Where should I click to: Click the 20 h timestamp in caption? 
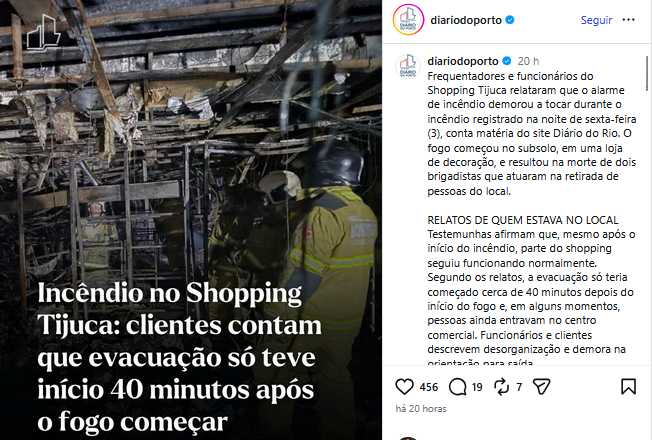(528, 61)
